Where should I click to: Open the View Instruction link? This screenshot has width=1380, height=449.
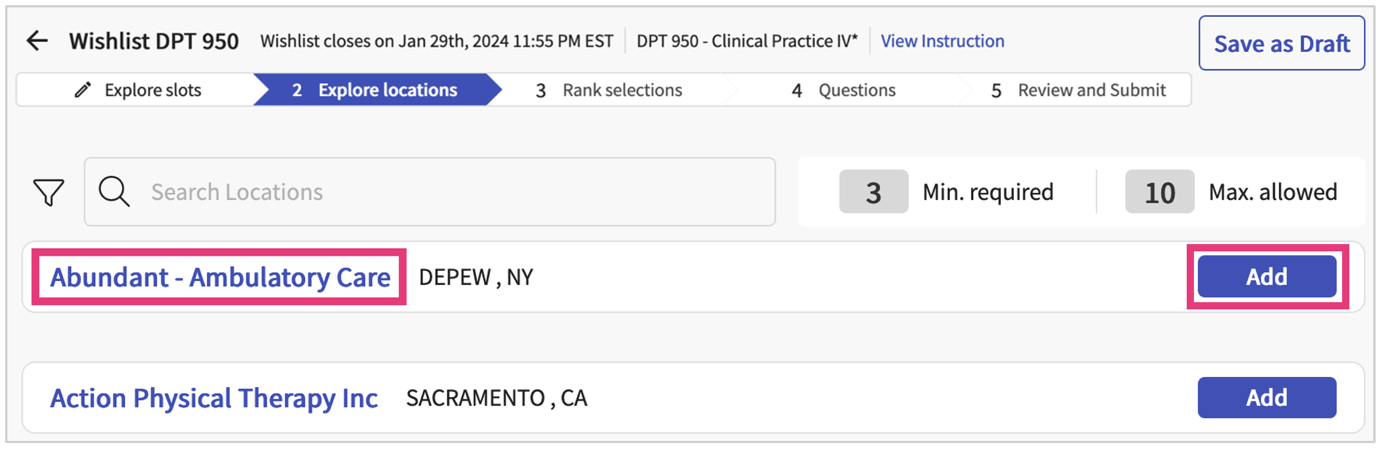pyautogui.click(x=942, y=41)
